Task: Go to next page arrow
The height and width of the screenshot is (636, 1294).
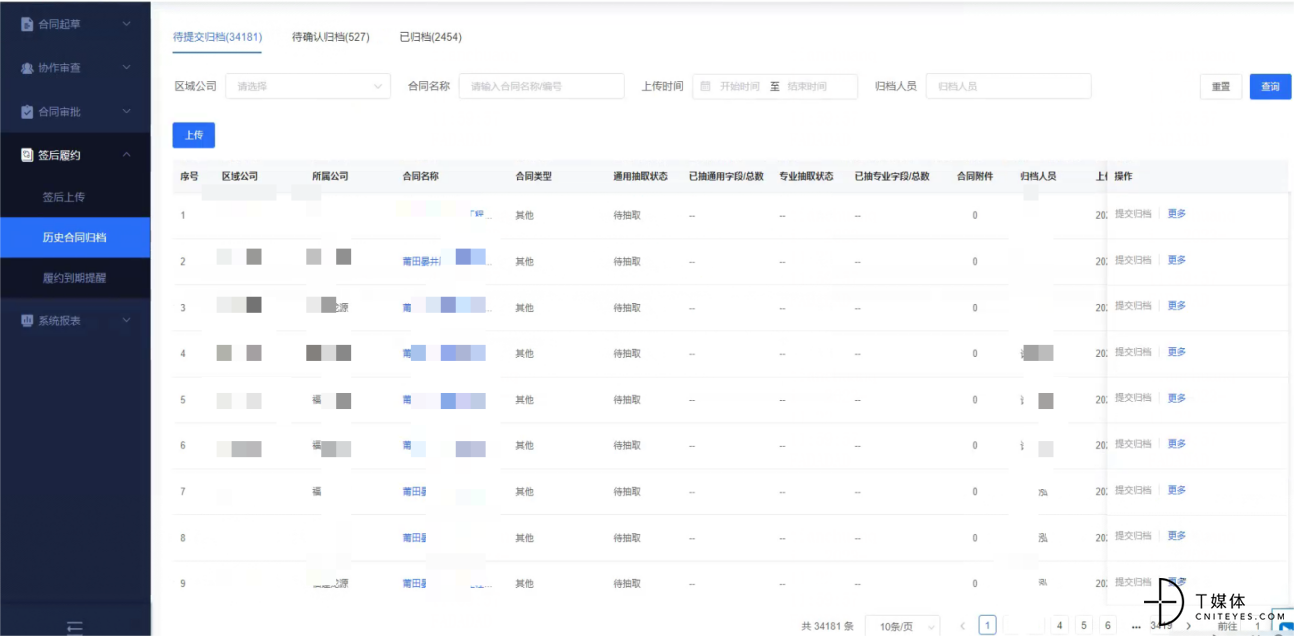Action: tap(1188, 626)
